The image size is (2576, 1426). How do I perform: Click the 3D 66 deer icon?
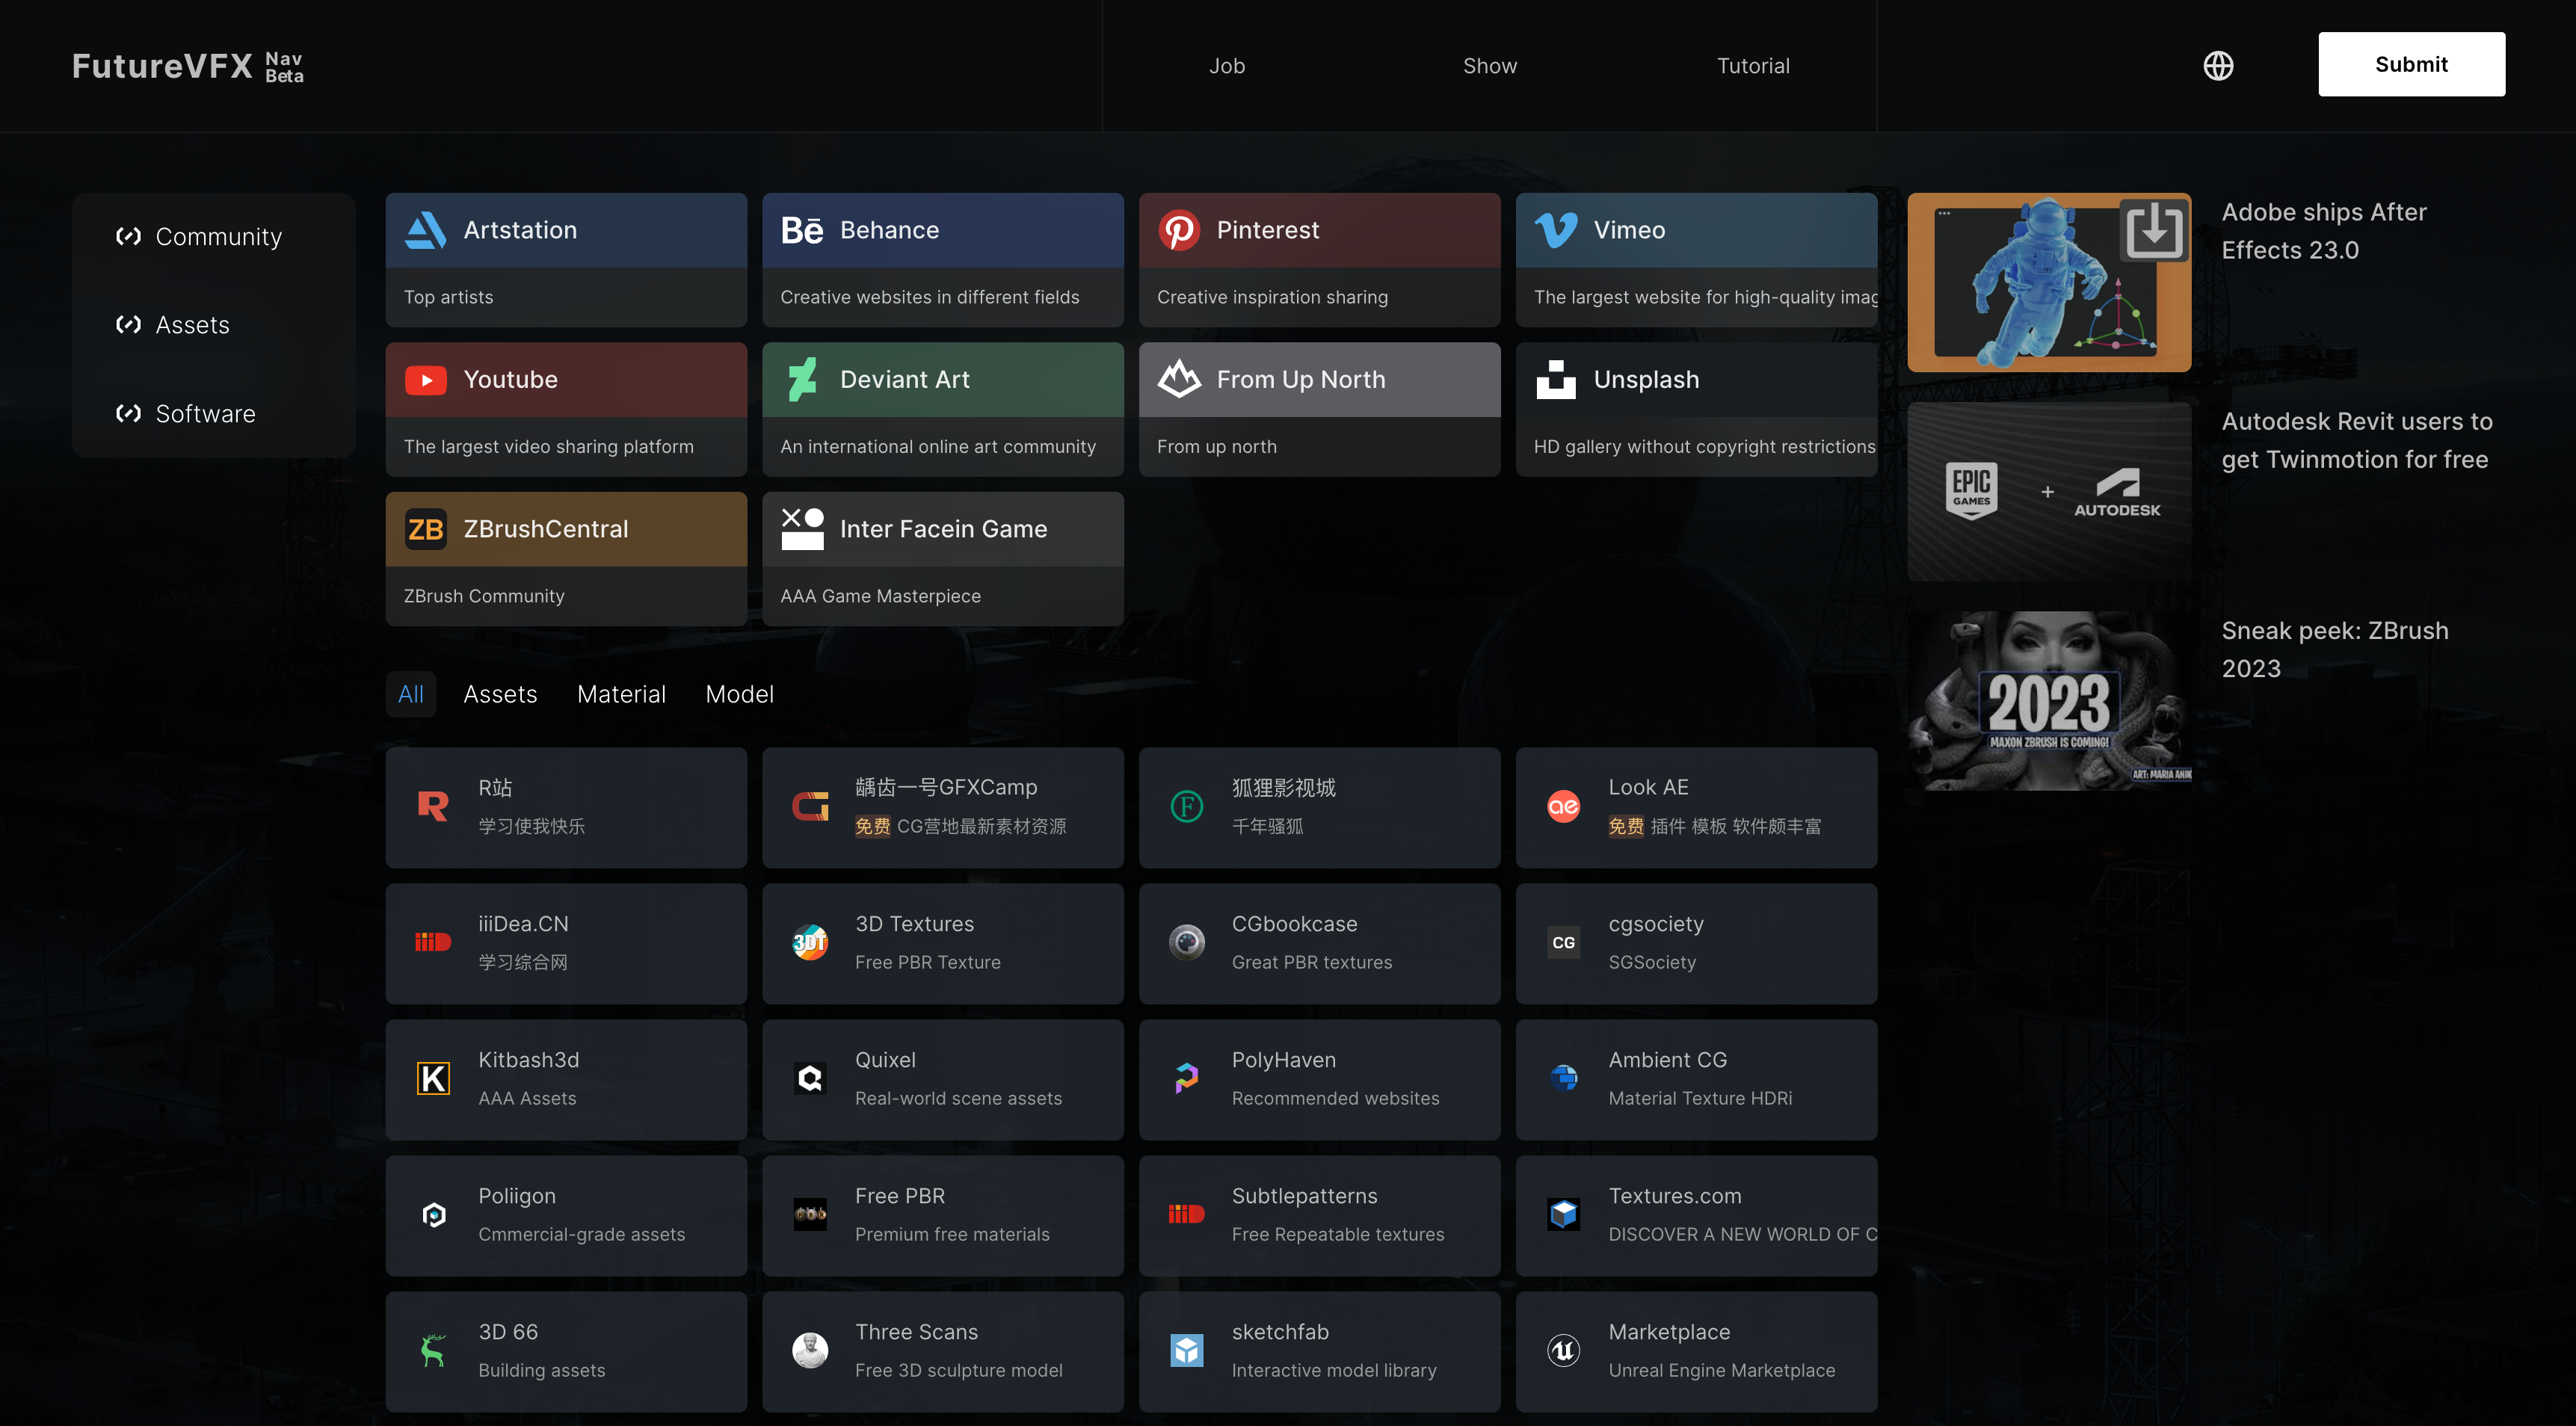point(433,1350)
